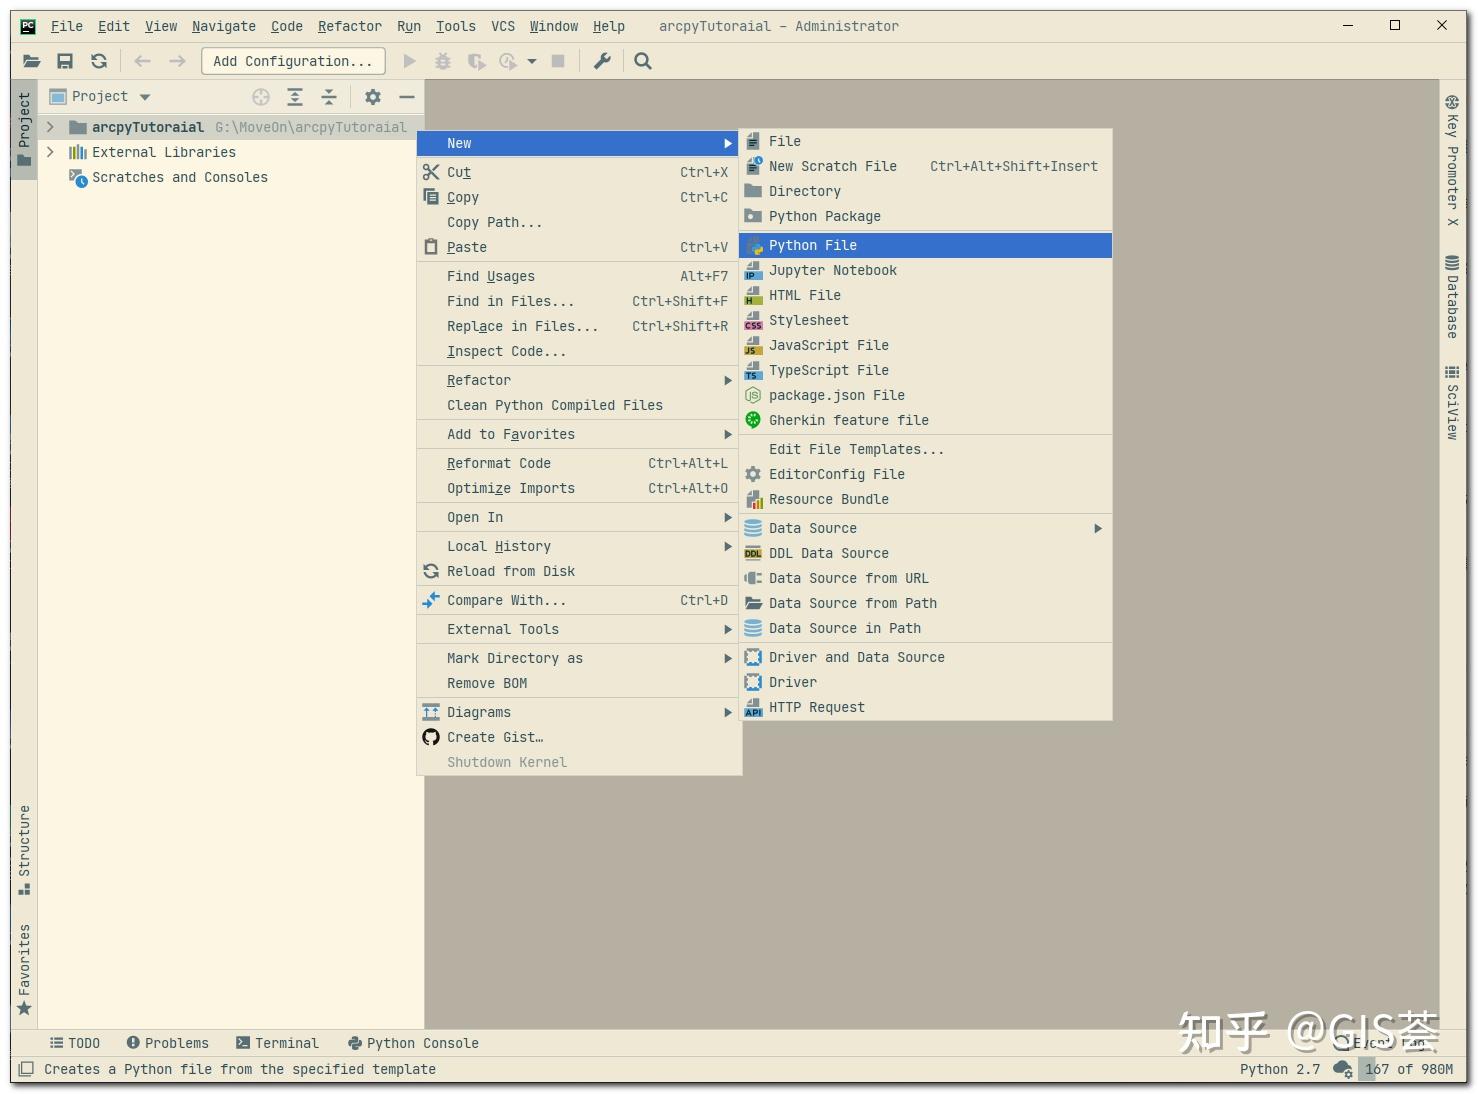Click Python 2.7 interpreter in status bar

(x=1280, y=1069)
